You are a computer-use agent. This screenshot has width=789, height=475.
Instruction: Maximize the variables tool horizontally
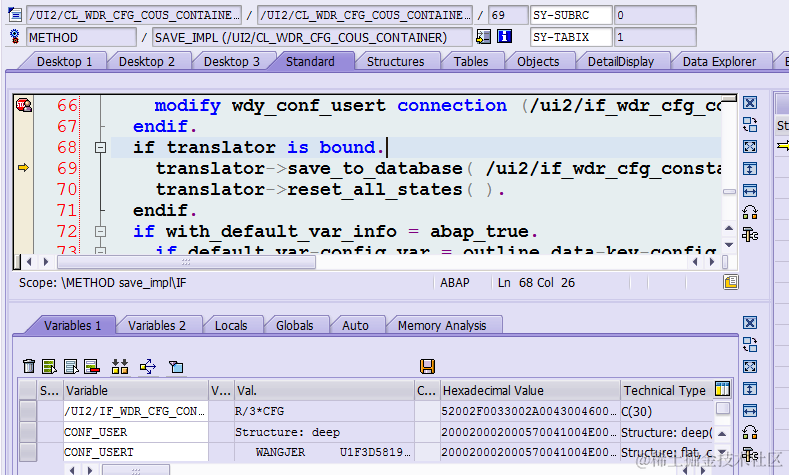point(750,411)
